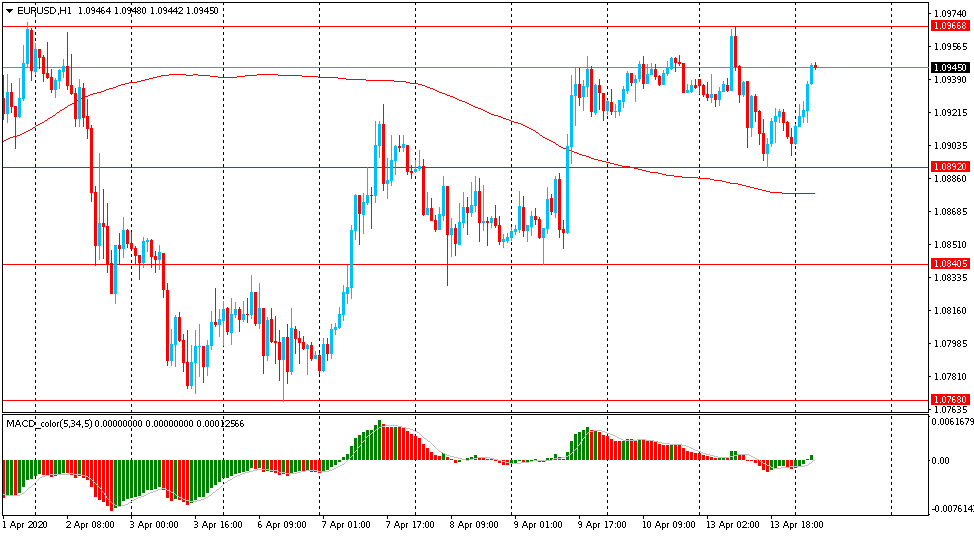This screenshot has height=536, width=974.
Task: Click the 1.07810 price scale value
Action: tap(950, 376)
